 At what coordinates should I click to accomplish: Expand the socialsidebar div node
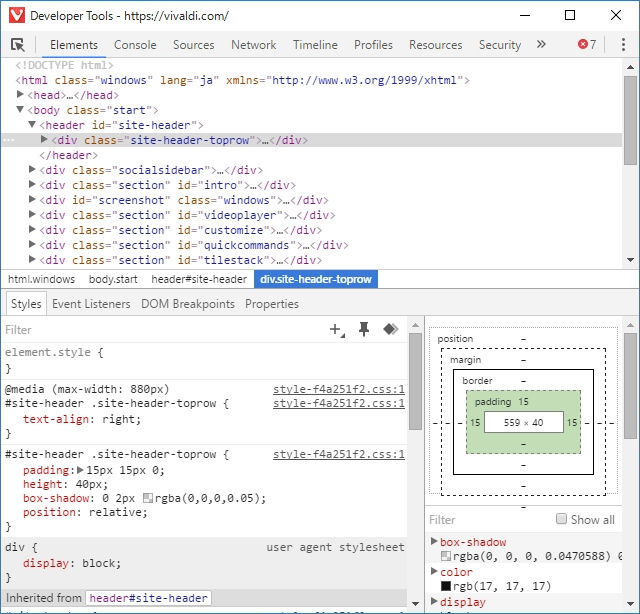pyautogui.click(x=32, y=169)
